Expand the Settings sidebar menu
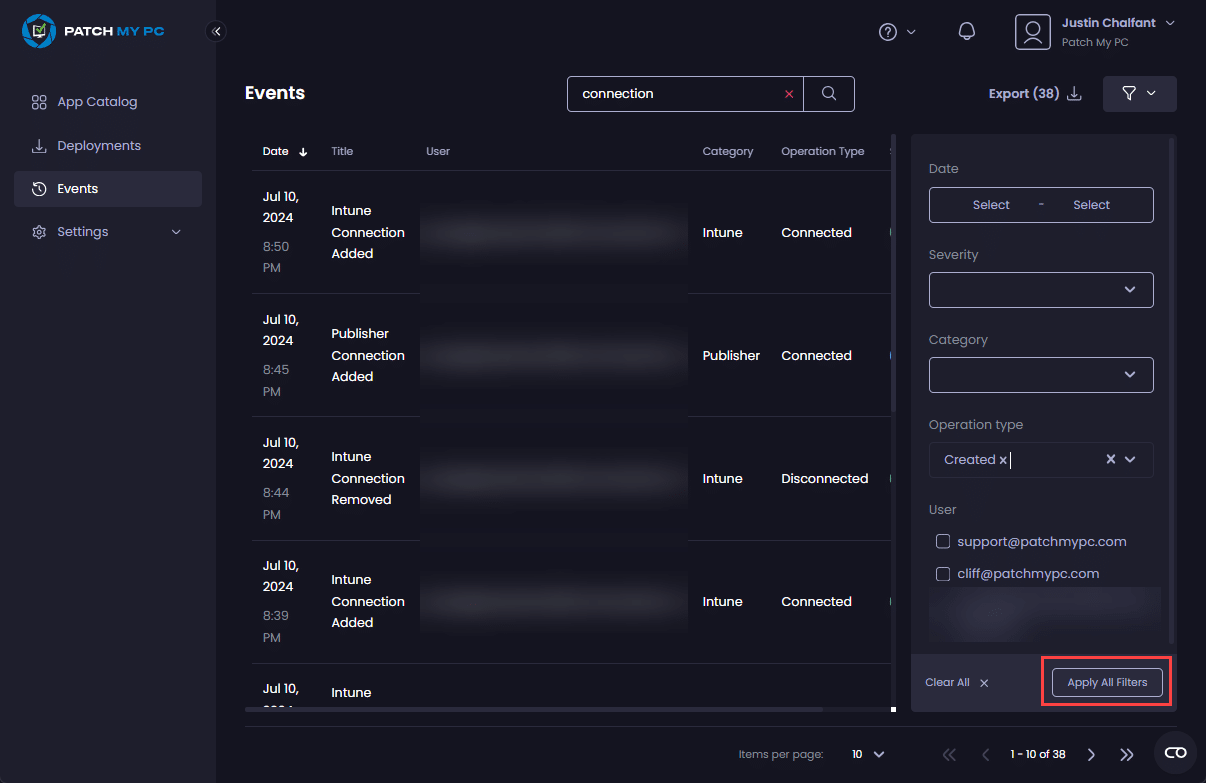This screenshot has width=1206, height=783. point(107,232)
